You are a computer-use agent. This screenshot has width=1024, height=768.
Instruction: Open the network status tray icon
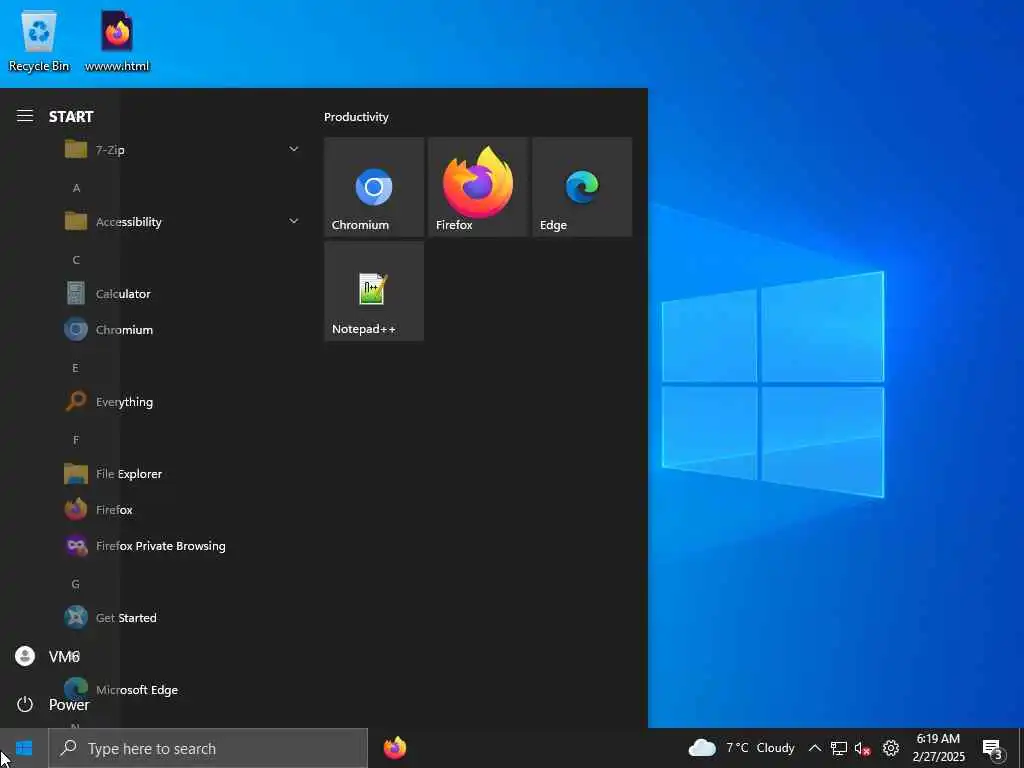[839, 748]
